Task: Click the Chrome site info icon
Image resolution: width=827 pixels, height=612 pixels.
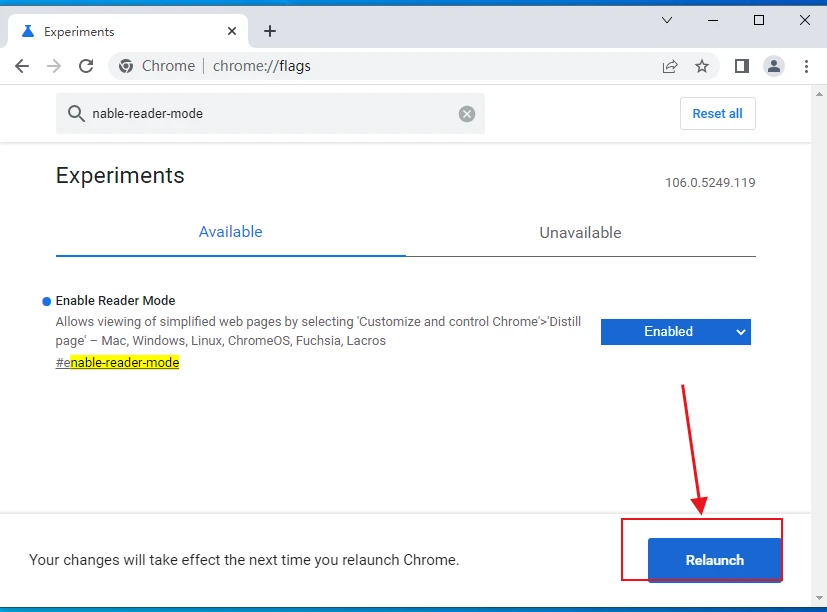Action: click(x=126, y=66)
